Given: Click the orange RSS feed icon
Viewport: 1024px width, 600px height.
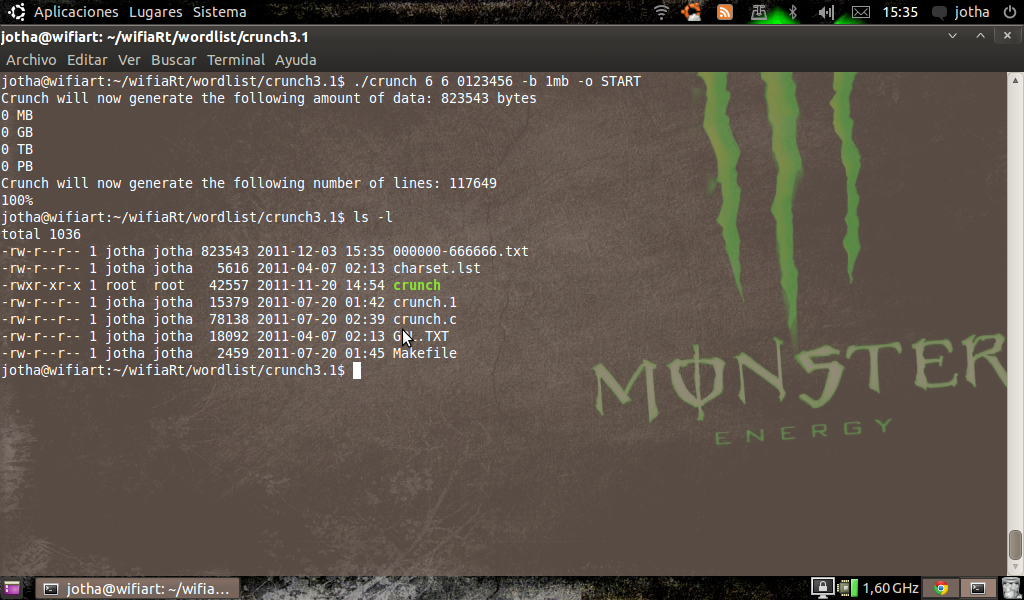Looking at the screenshot, I should click(725, 12).
